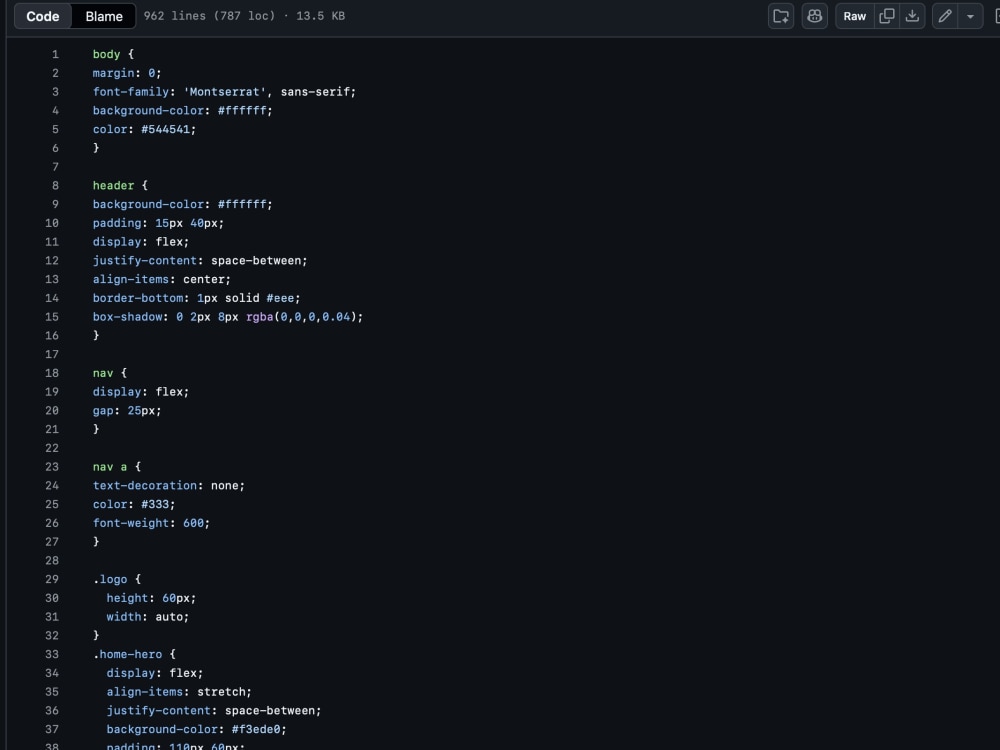This screenshot has width=1000, height=750.
Task: Select line number 23
Action: [52, 467]
